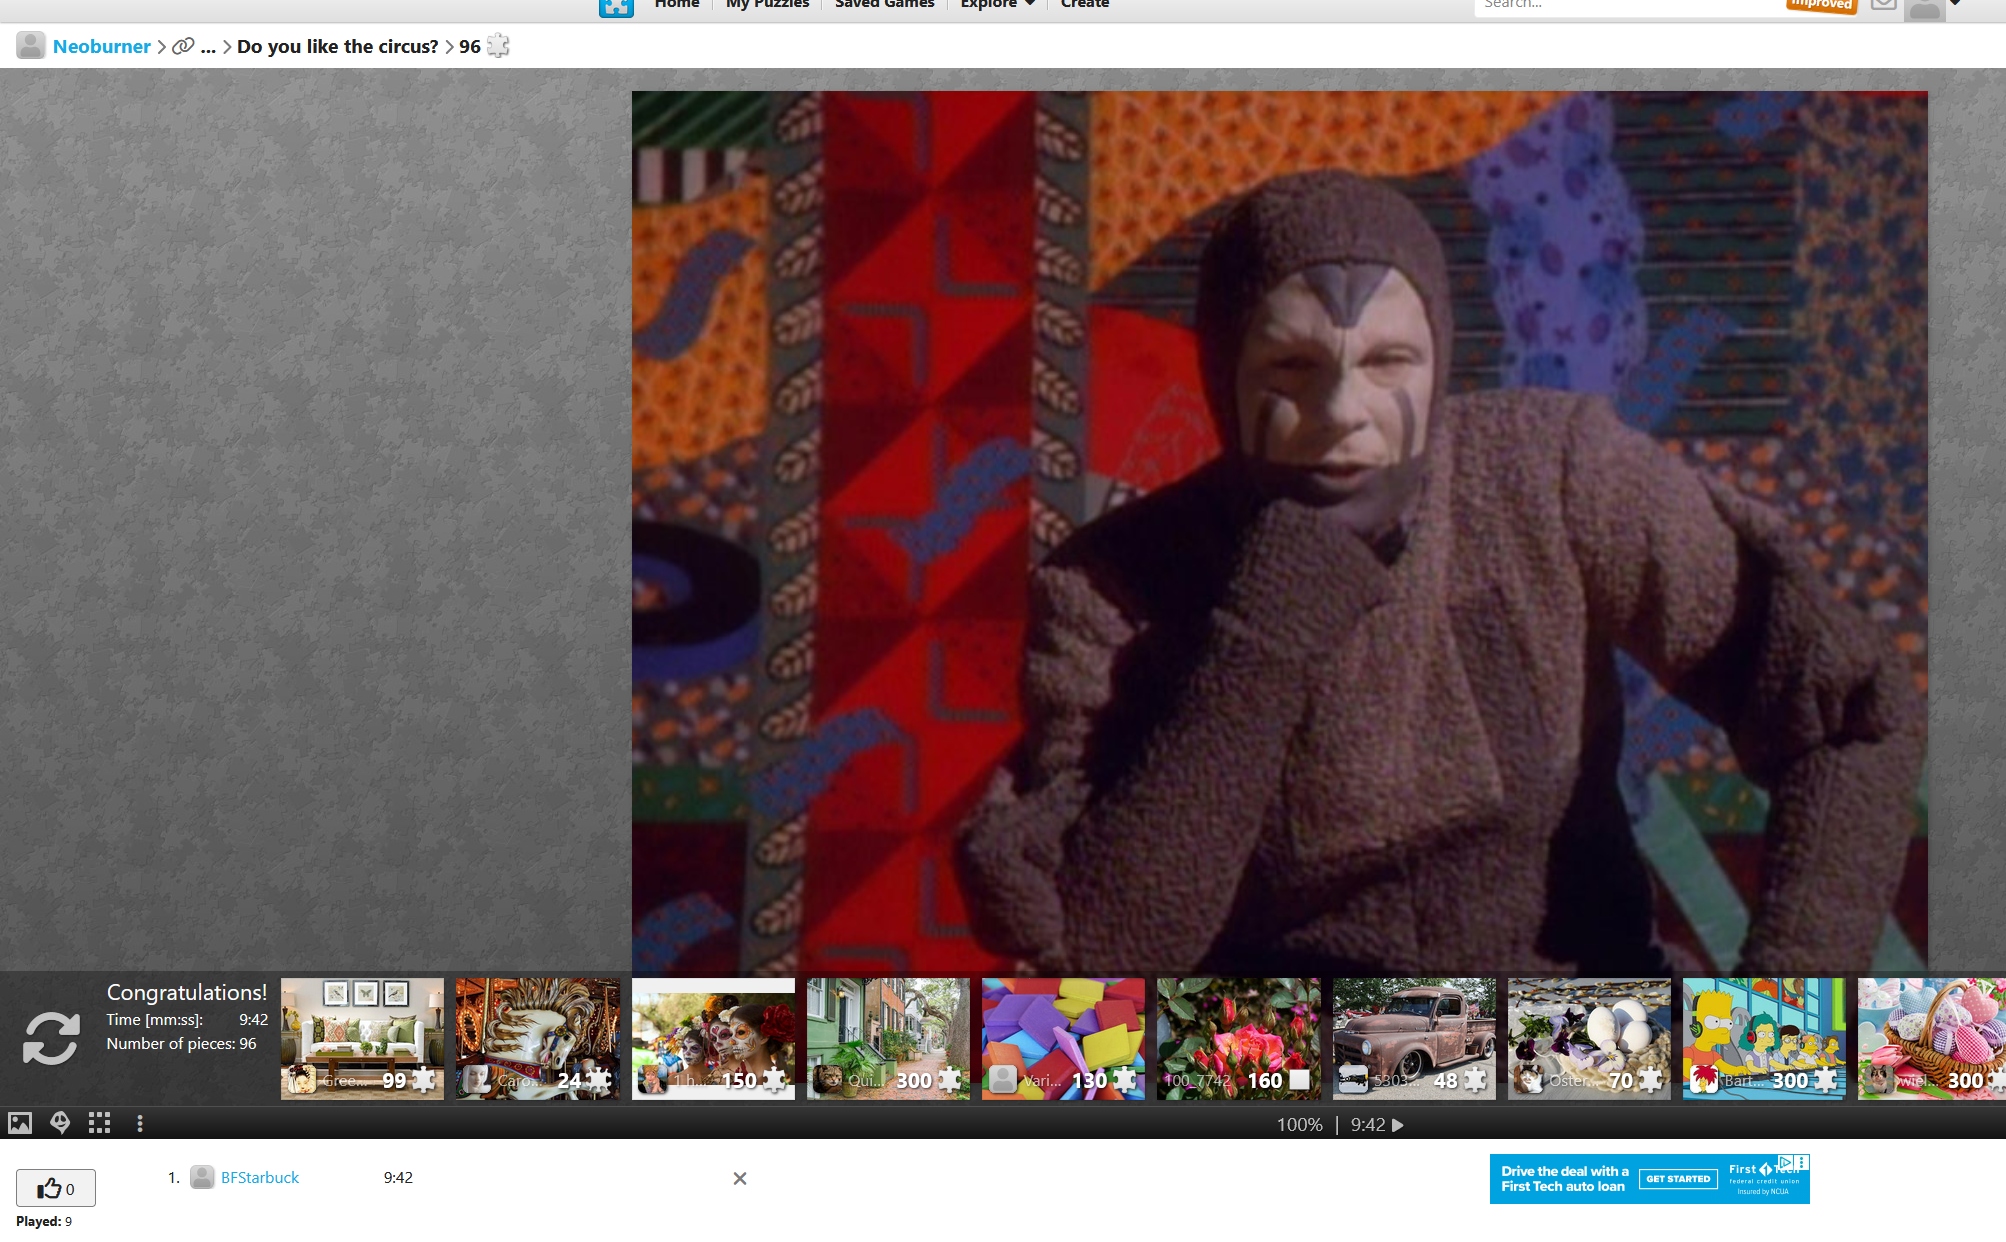Viewport: 2006px width, 1242px height.
Task: Open the 300-piece street houses puzzle
Action: click(x=888, y=1039)
